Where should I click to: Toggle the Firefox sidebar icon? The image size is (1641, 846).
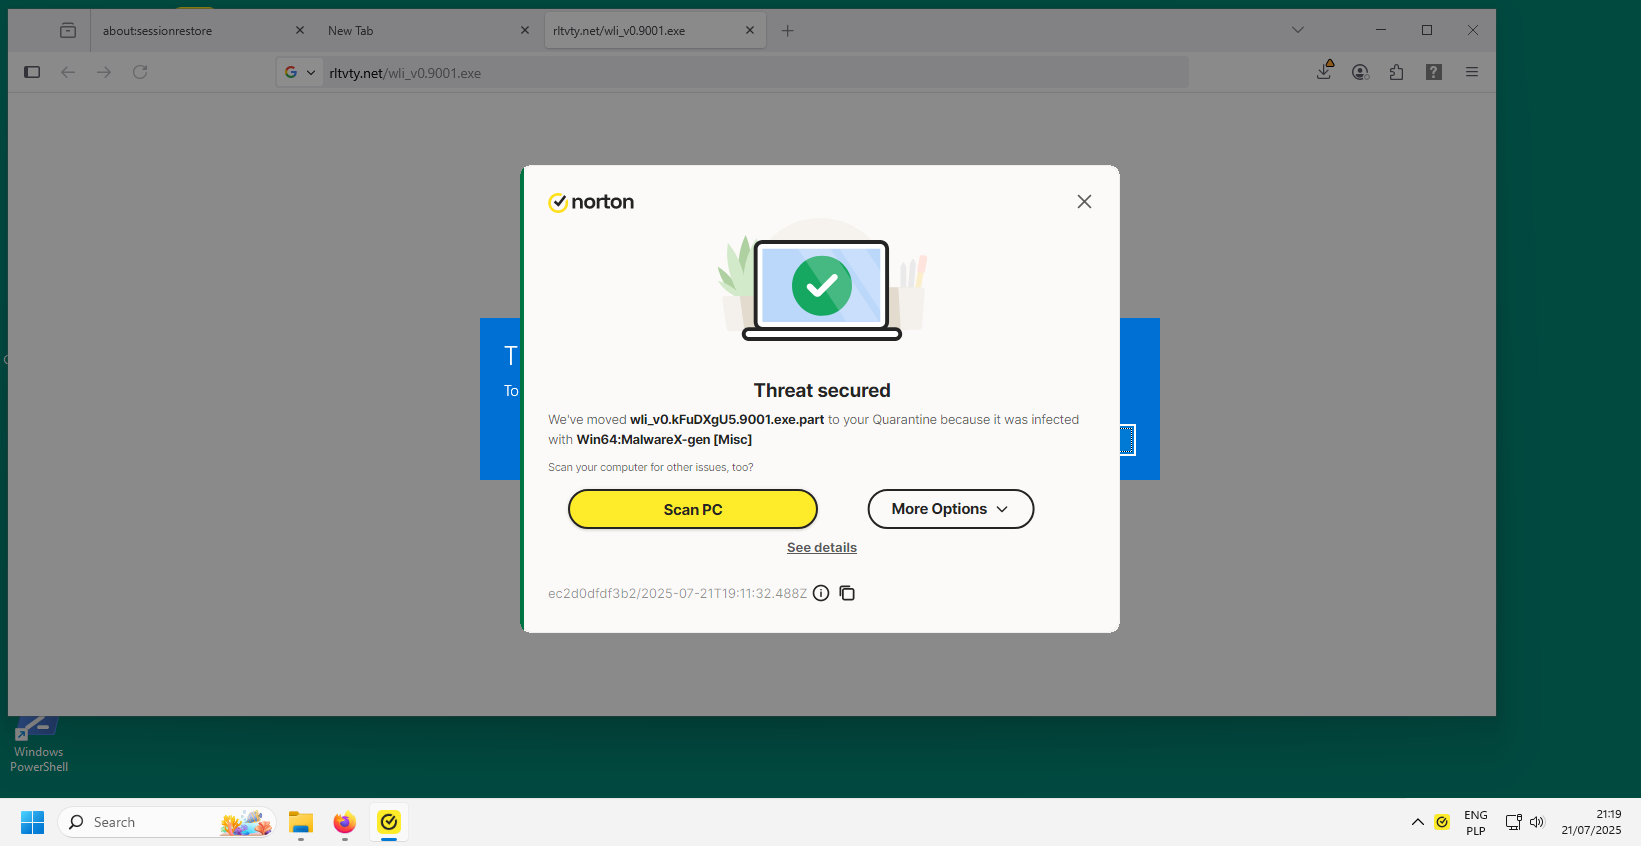click(x=32, y=72)
